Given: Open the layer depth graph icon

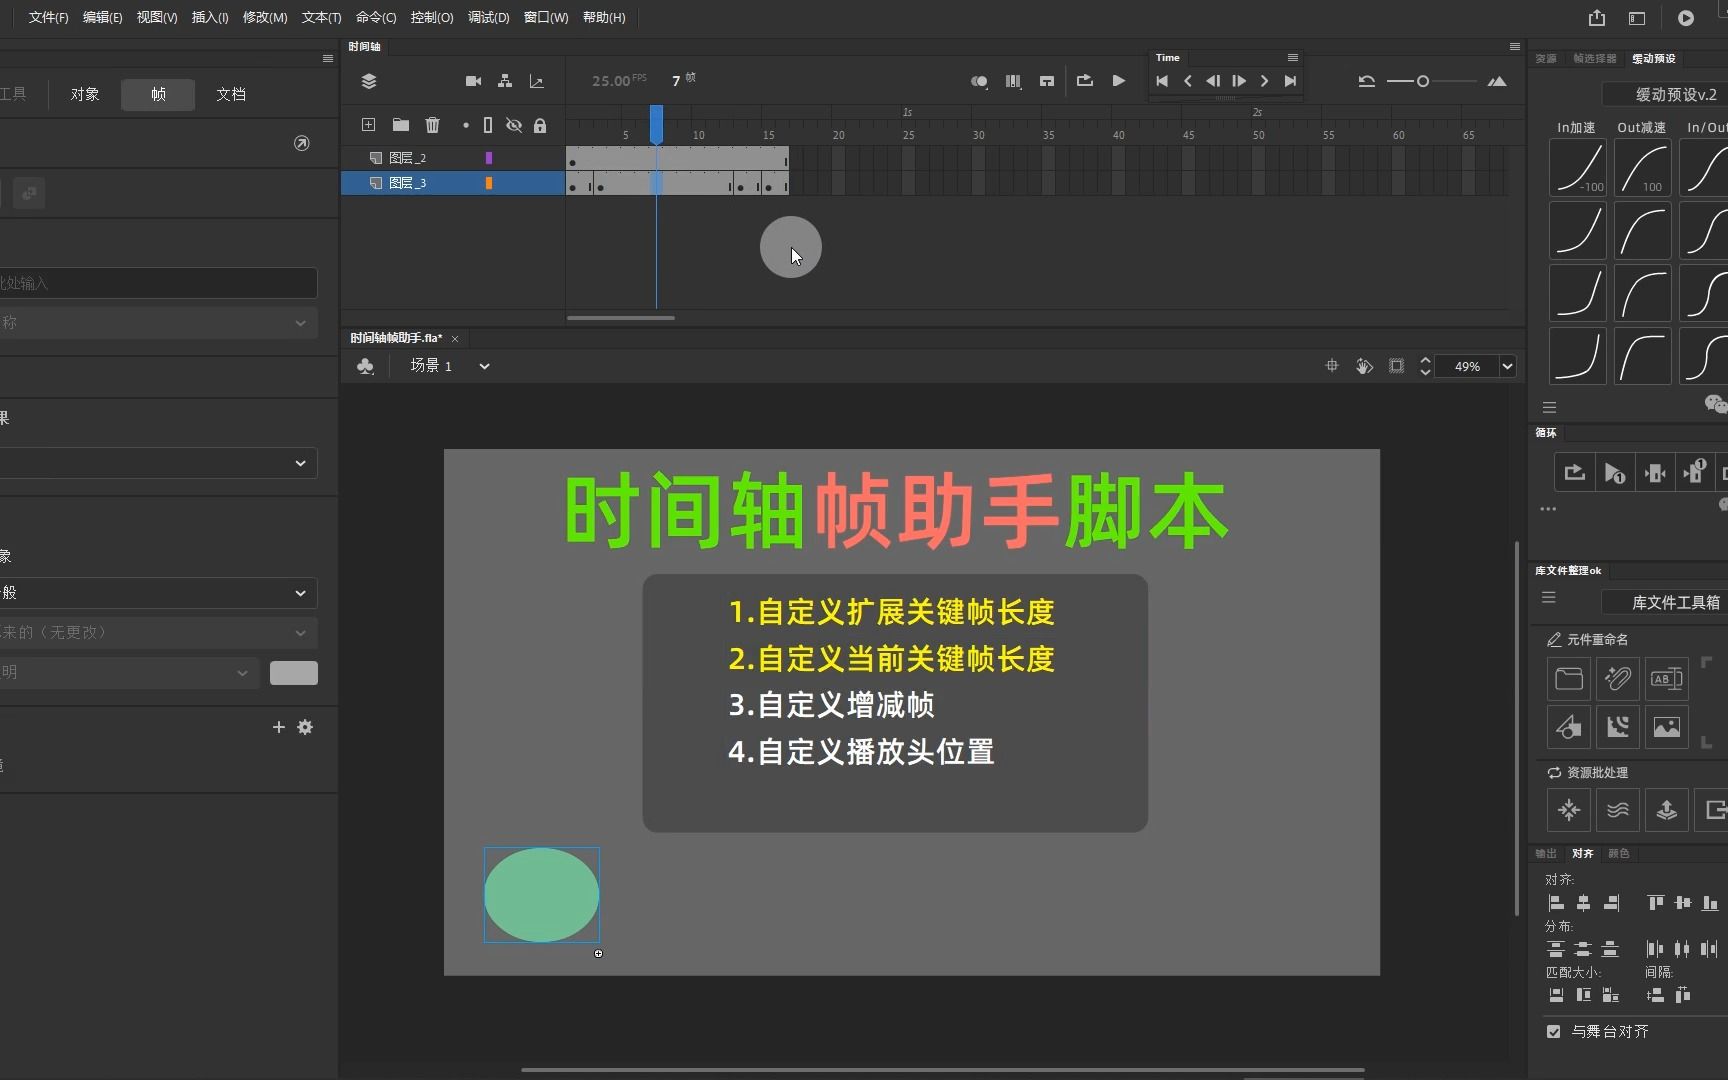Looking at the screenshot, I should pos(537,81).
